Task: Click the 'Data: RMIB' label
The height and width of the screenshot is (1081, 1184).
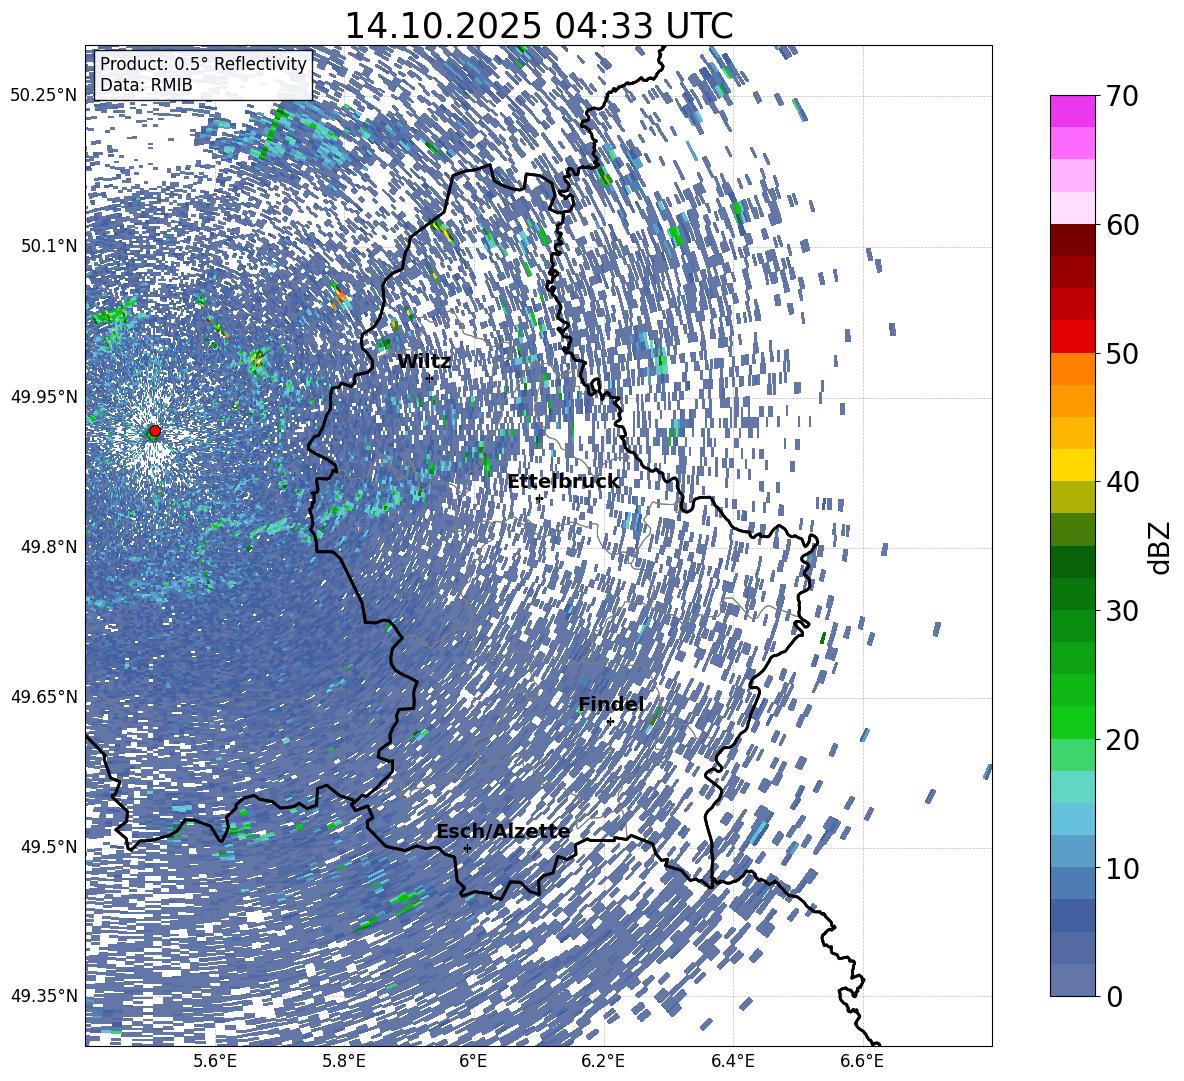Action: click(146, 85)
